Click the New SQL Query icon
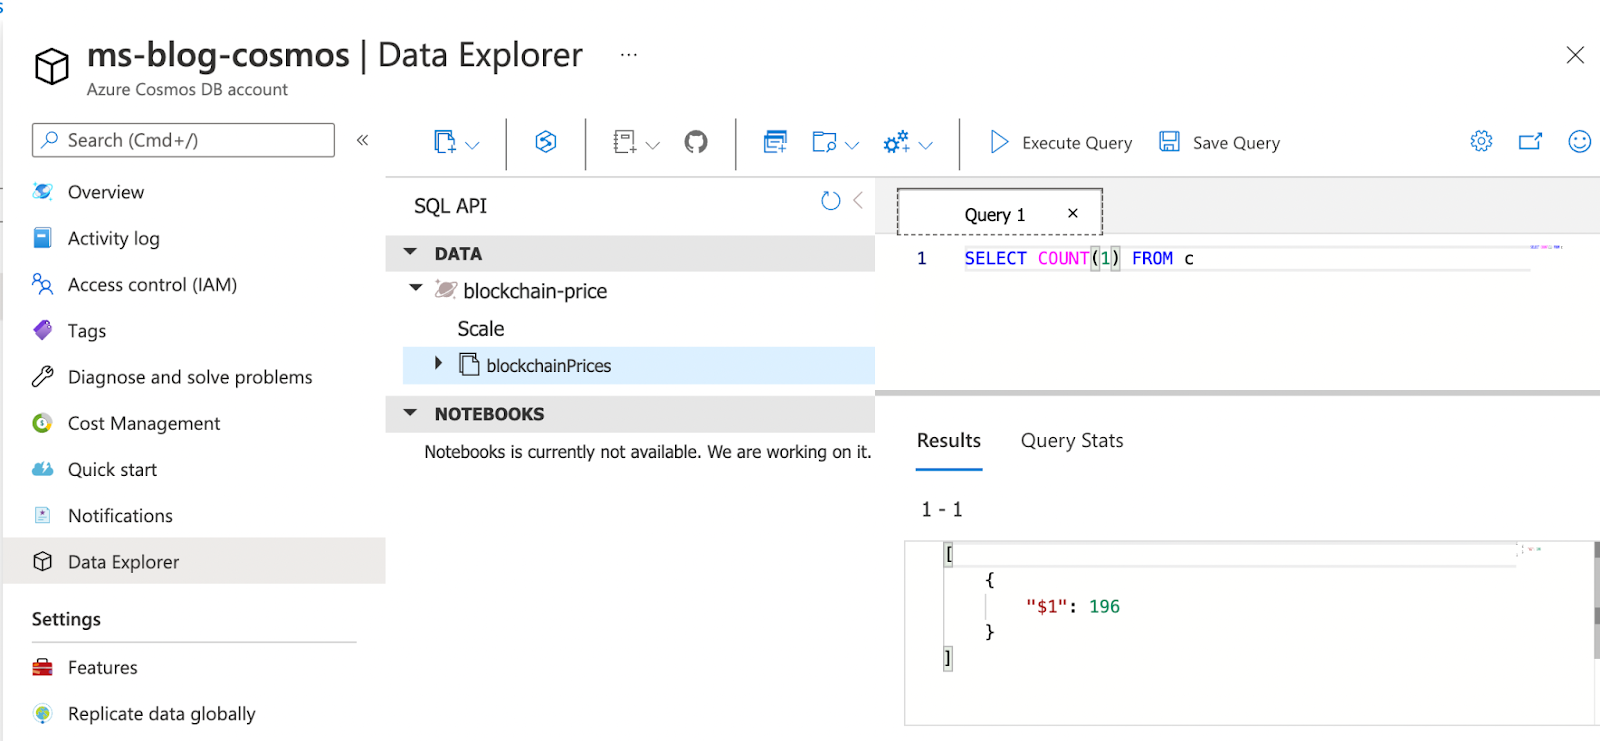Screen dimensions: 1600x741 tap(775, 142)
